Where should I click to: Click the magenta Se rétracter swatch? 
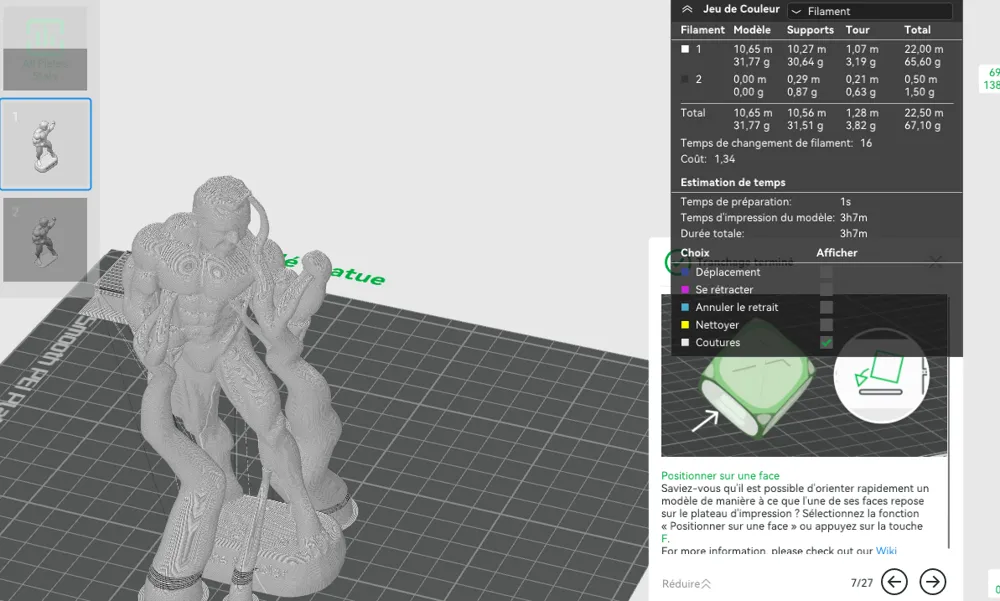[685, 290]
